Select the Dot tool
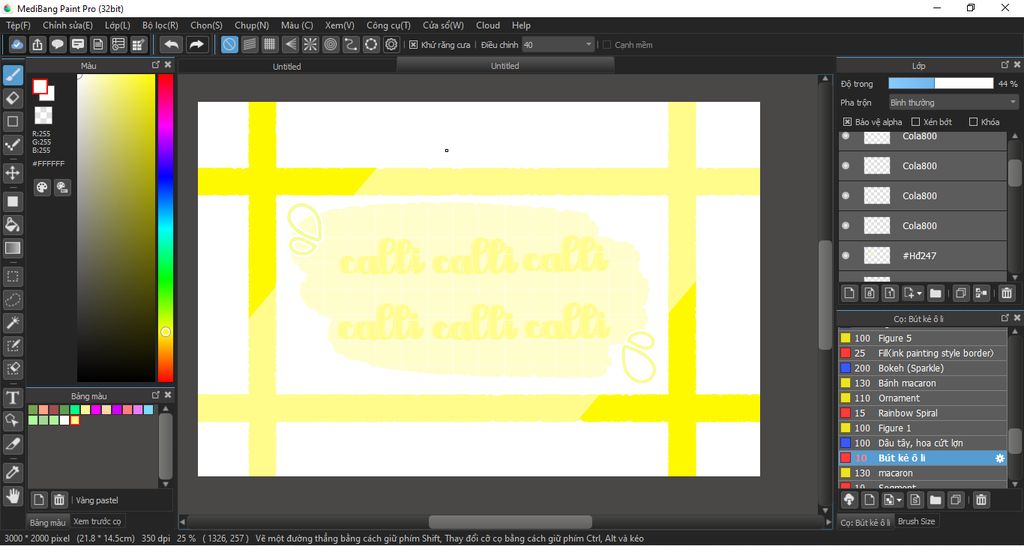The width and height of the screenshot is (1024, 546). 13,145
